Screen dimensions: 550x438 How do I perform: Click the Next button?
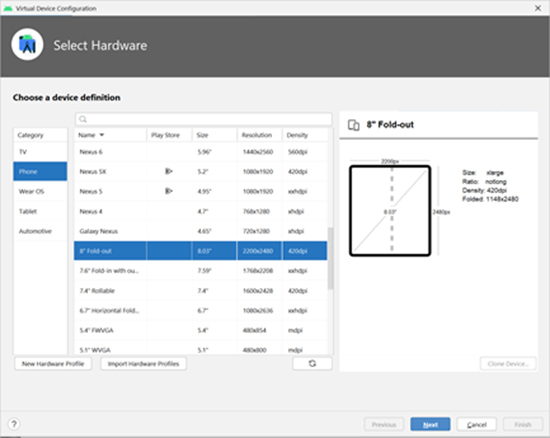click(430, 424)
